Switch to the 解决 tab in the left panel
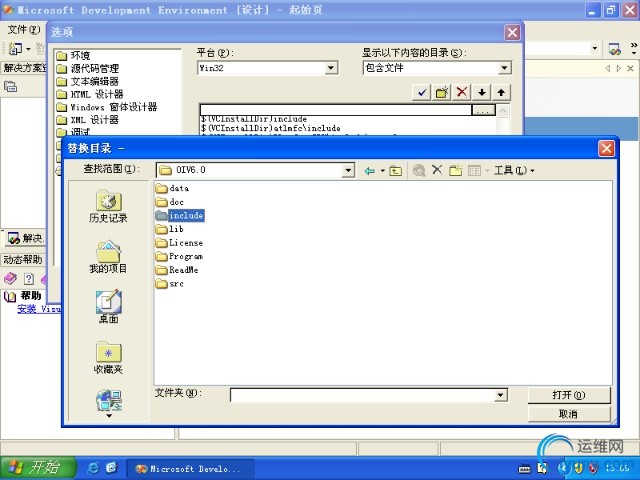 pos(25,238)
